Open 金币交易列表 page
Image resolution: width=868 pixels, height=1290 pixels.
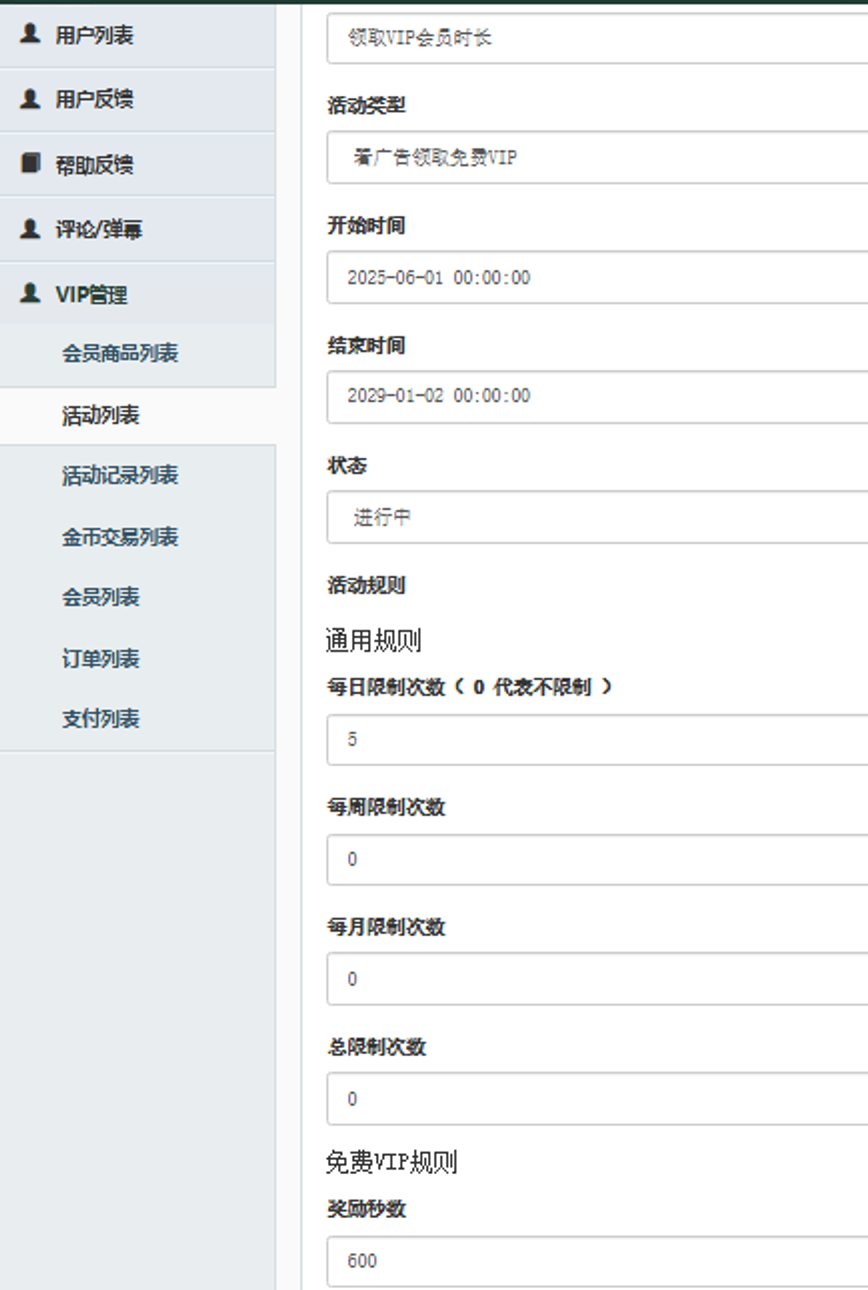(x=120, y=537)
